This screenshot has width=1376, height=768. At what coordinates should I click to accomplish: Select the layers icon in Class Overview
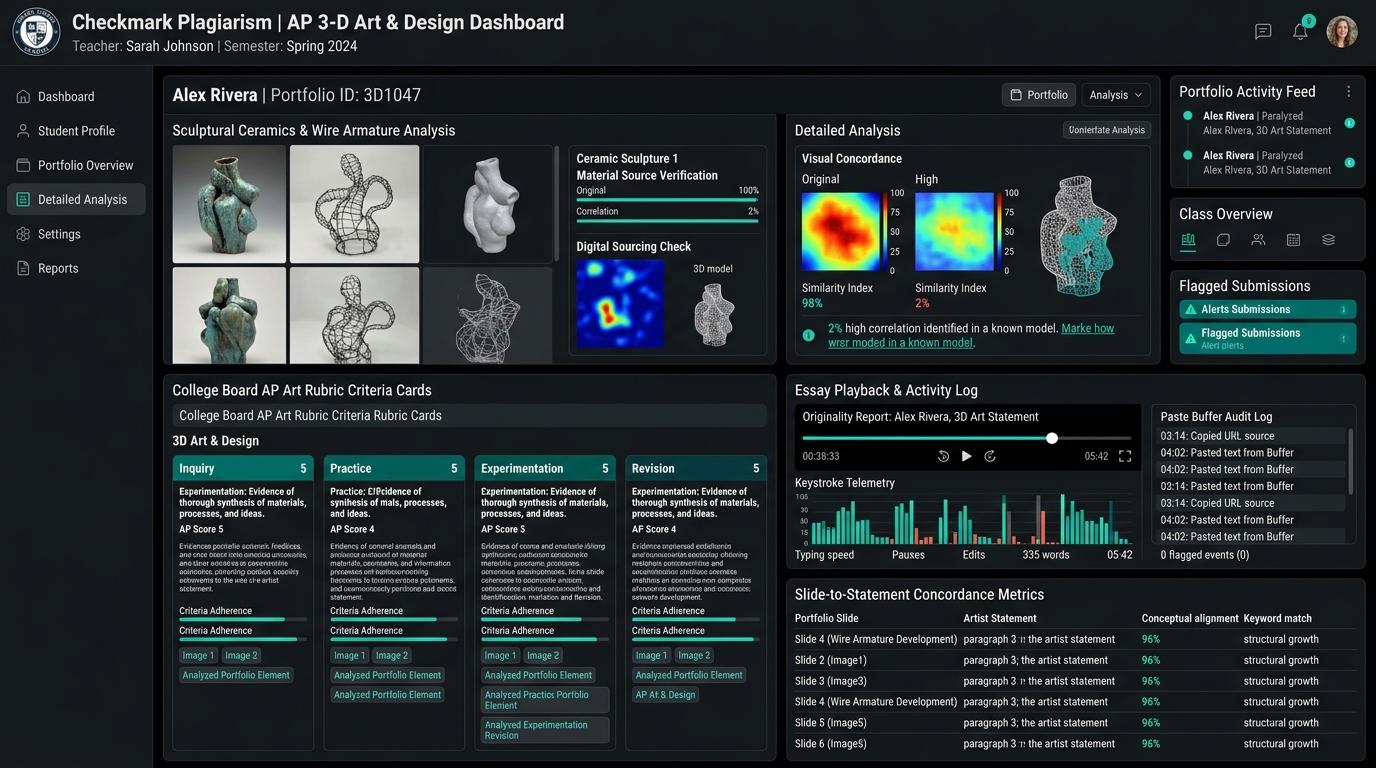coord(1328,240)
